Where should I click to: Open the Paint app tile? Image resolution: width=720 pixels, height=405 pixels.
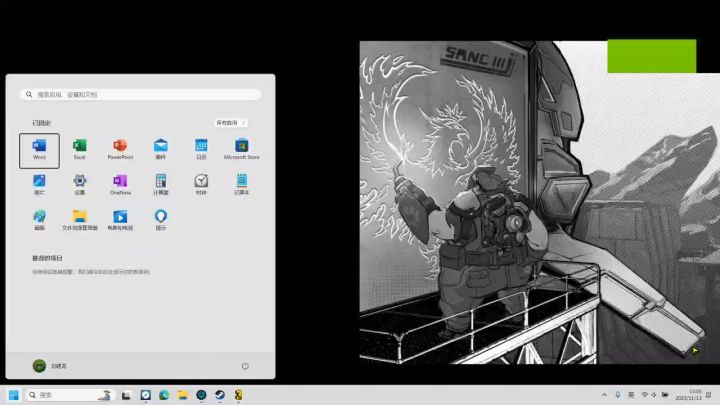39,220
